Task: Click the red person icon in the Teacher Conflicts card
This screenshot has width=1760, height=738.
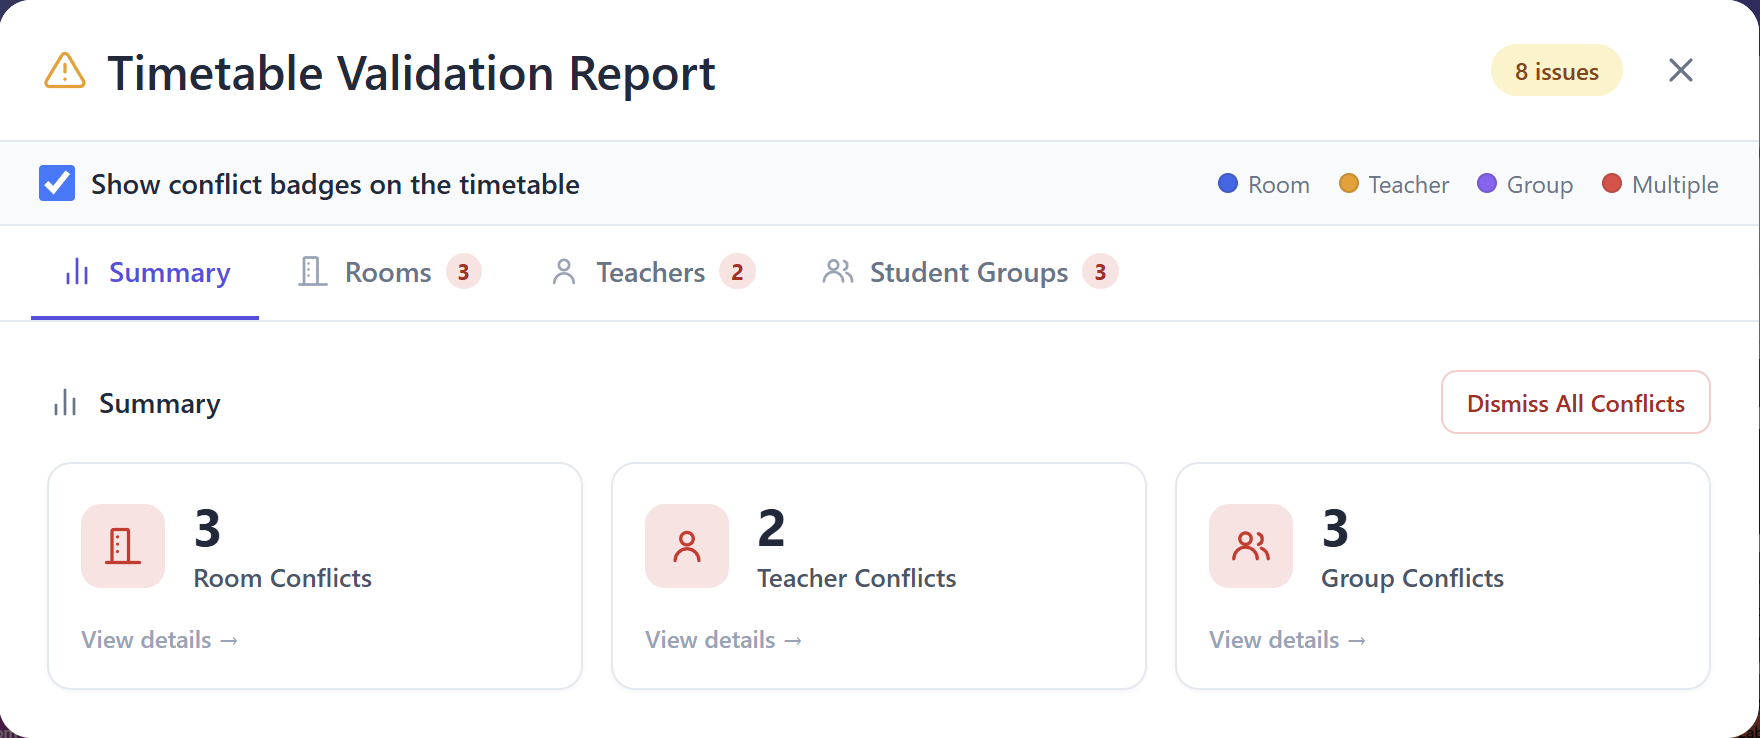Action: pyautogui.click(x=687, y=546)
